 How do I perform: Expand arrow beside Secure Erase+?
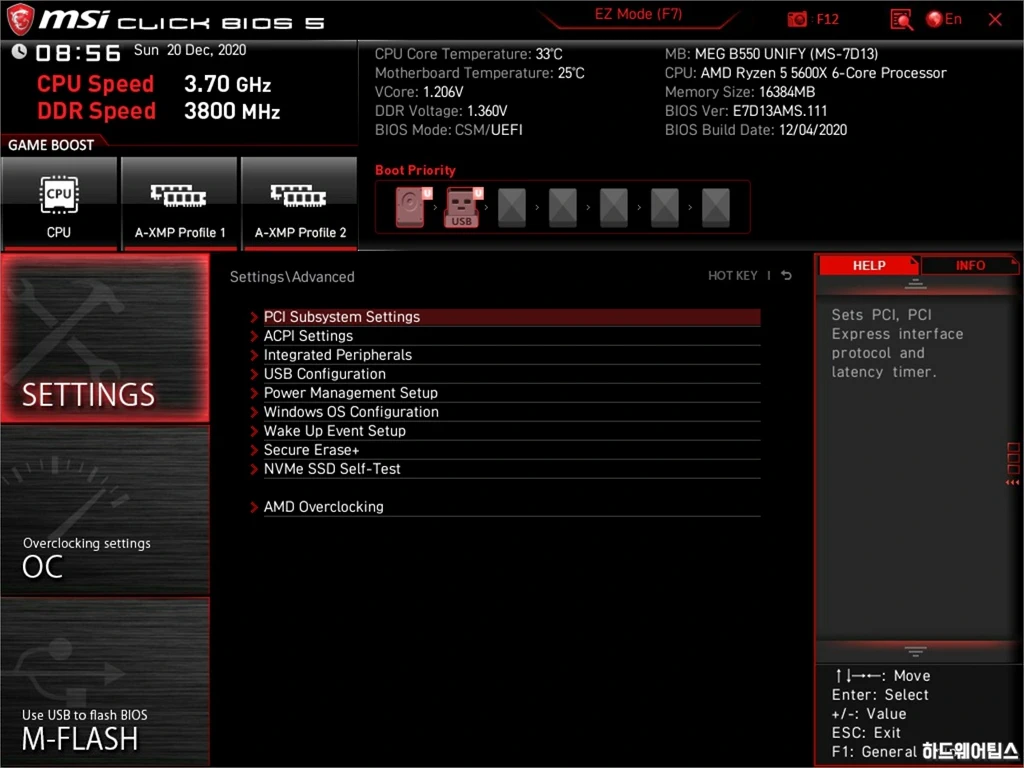click(254, 450)
